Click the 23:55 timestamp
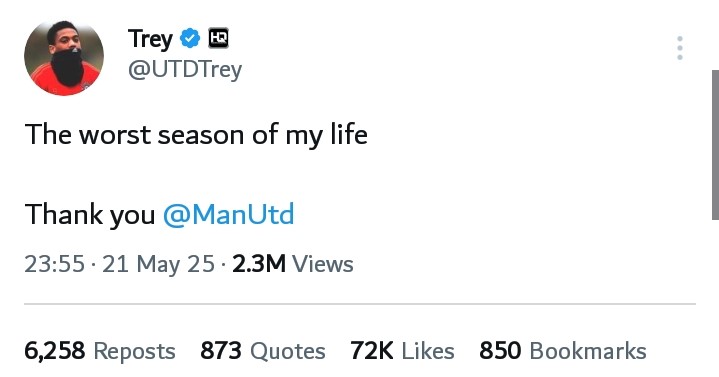This screenshot has height=377, width=719. point(55,264)
